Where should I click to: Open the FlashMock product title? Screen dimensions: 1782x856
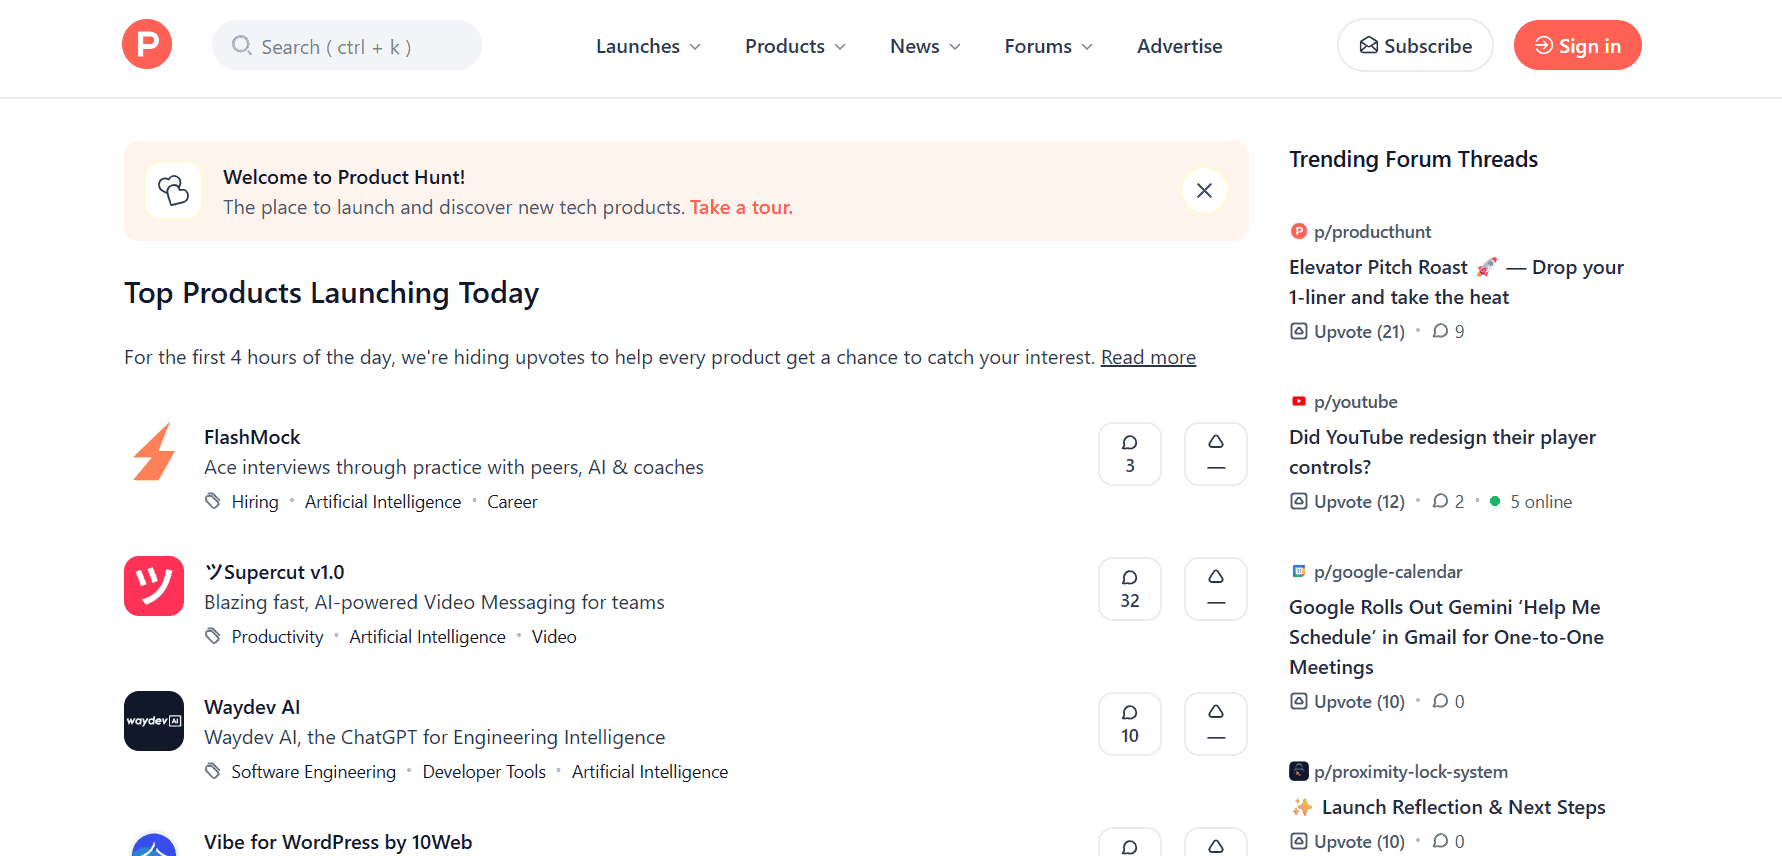(x=252, y=437)
